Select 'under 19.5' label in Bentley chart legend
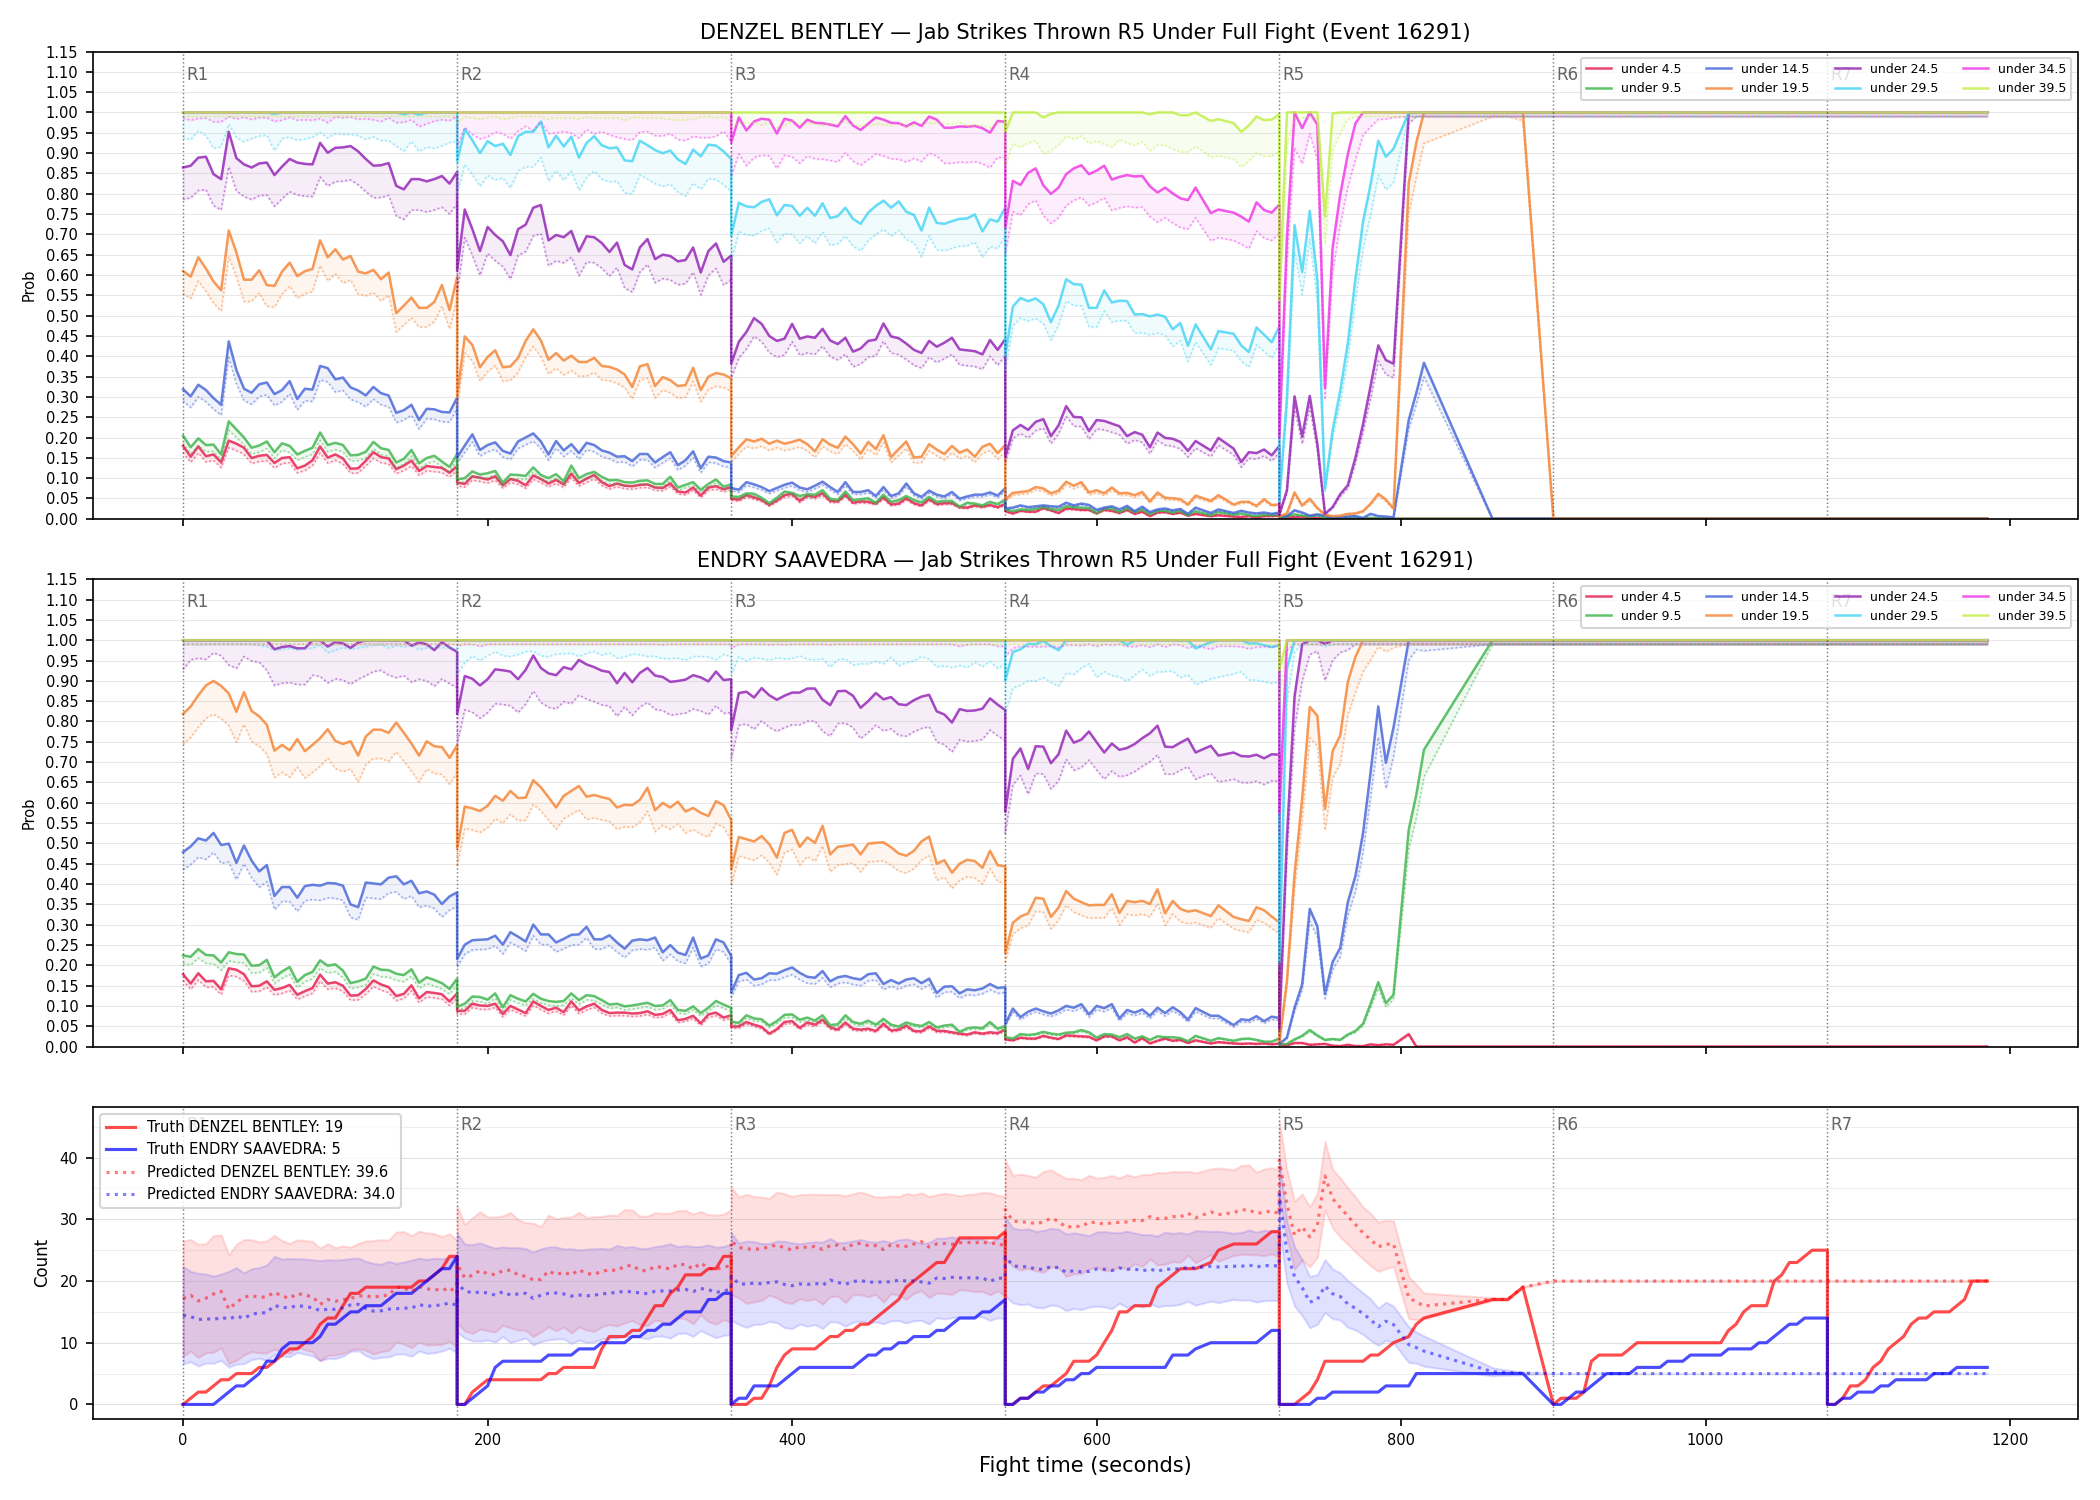 pos(1774,88)
